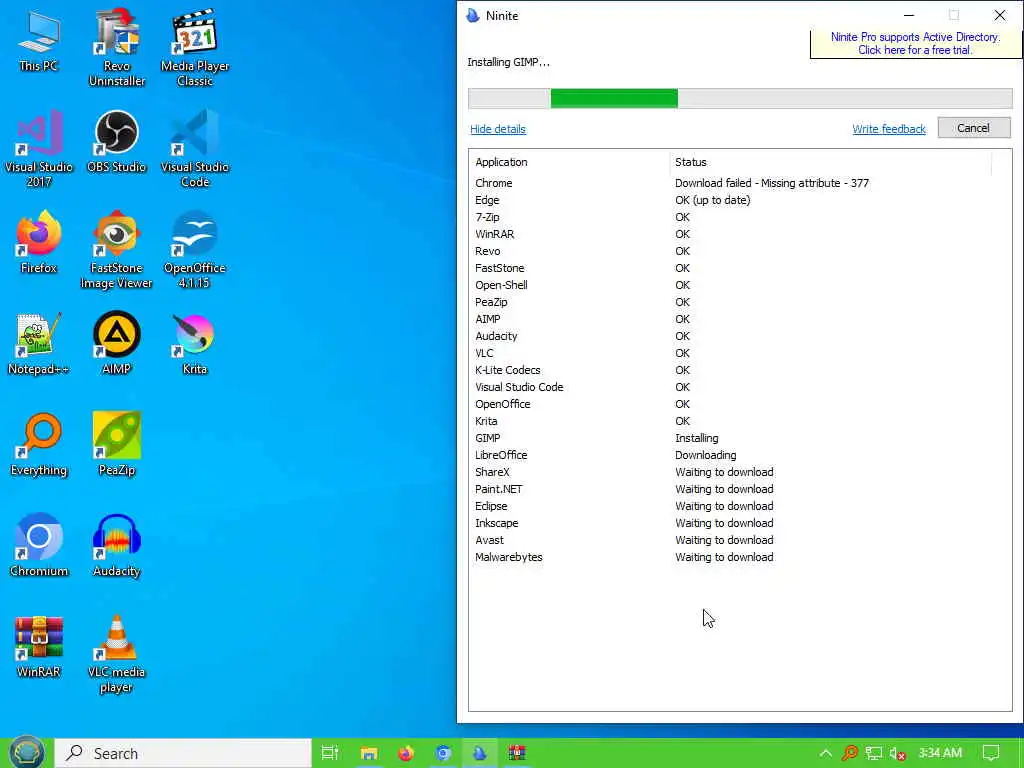Select GIMP's Installing status text

697,438
